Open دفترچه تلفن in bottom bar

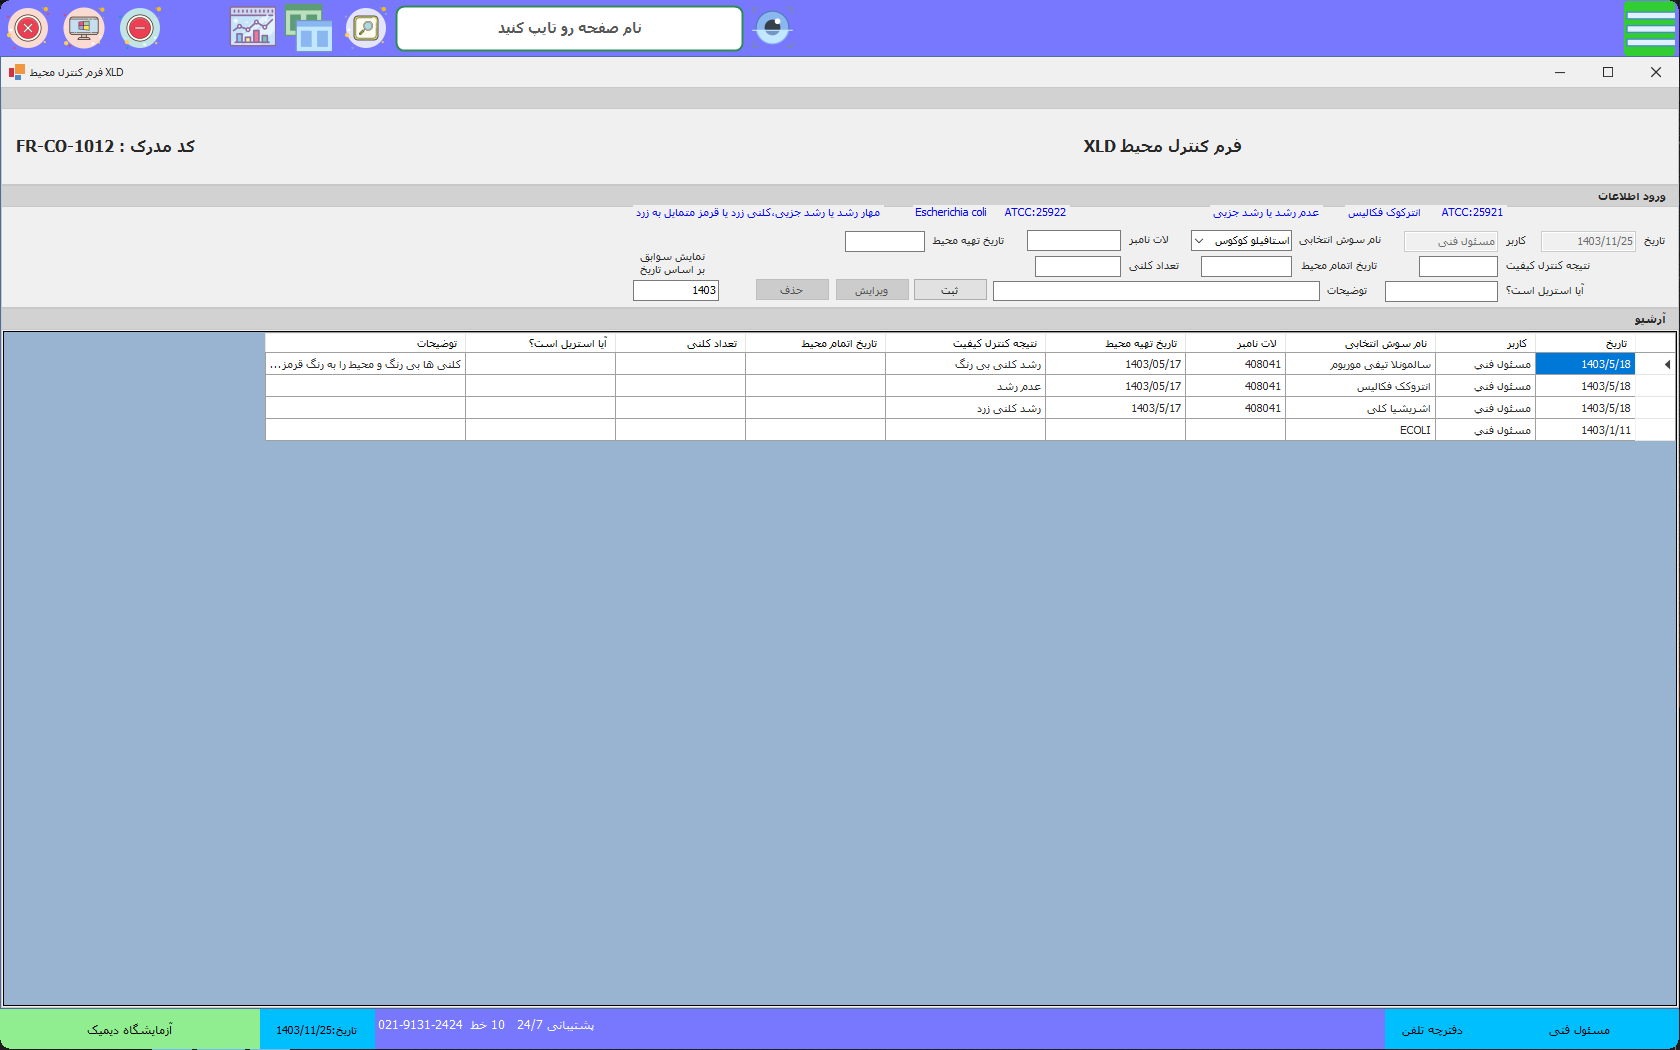(x=1431, y=1030)
